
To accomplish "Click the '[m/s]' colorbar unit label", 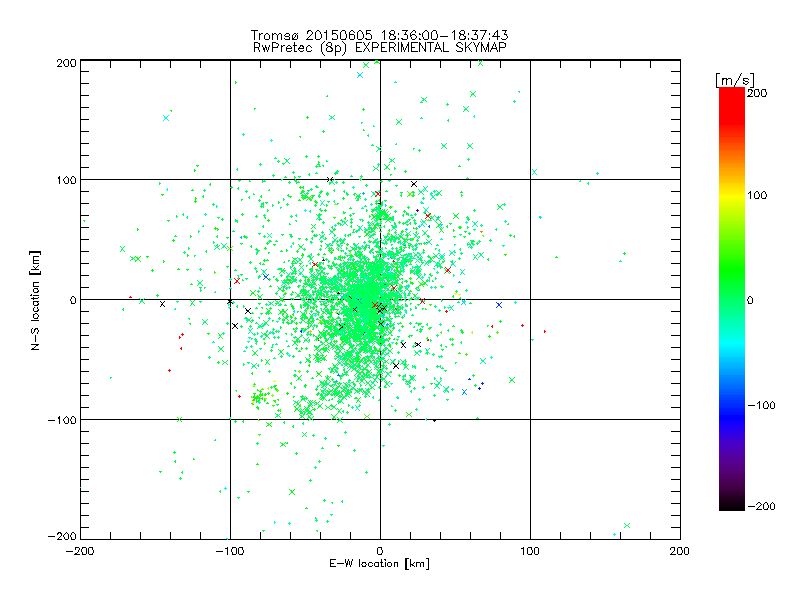I will tap(734, 80).
